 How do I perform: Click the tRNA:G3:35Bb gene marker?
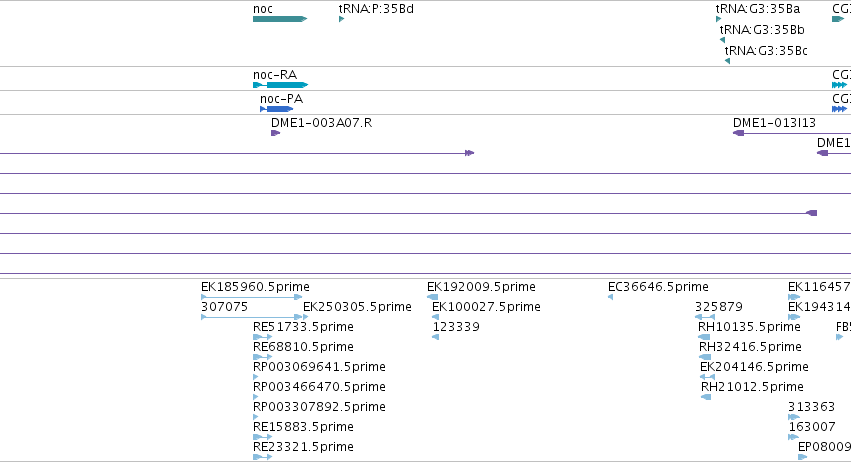pyautogui.click(x=722, y=40)
